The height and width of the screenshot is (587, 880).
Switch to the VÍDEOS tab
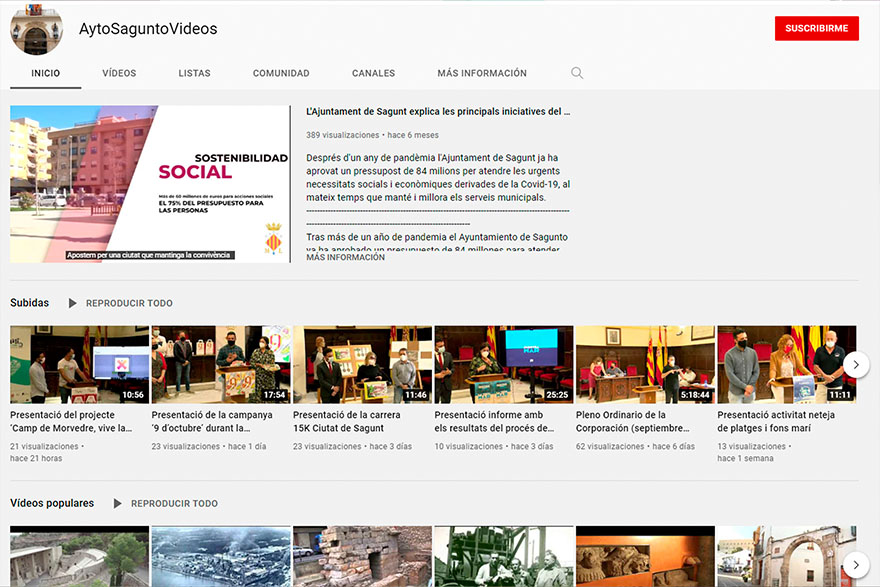(x=118, y=72)
